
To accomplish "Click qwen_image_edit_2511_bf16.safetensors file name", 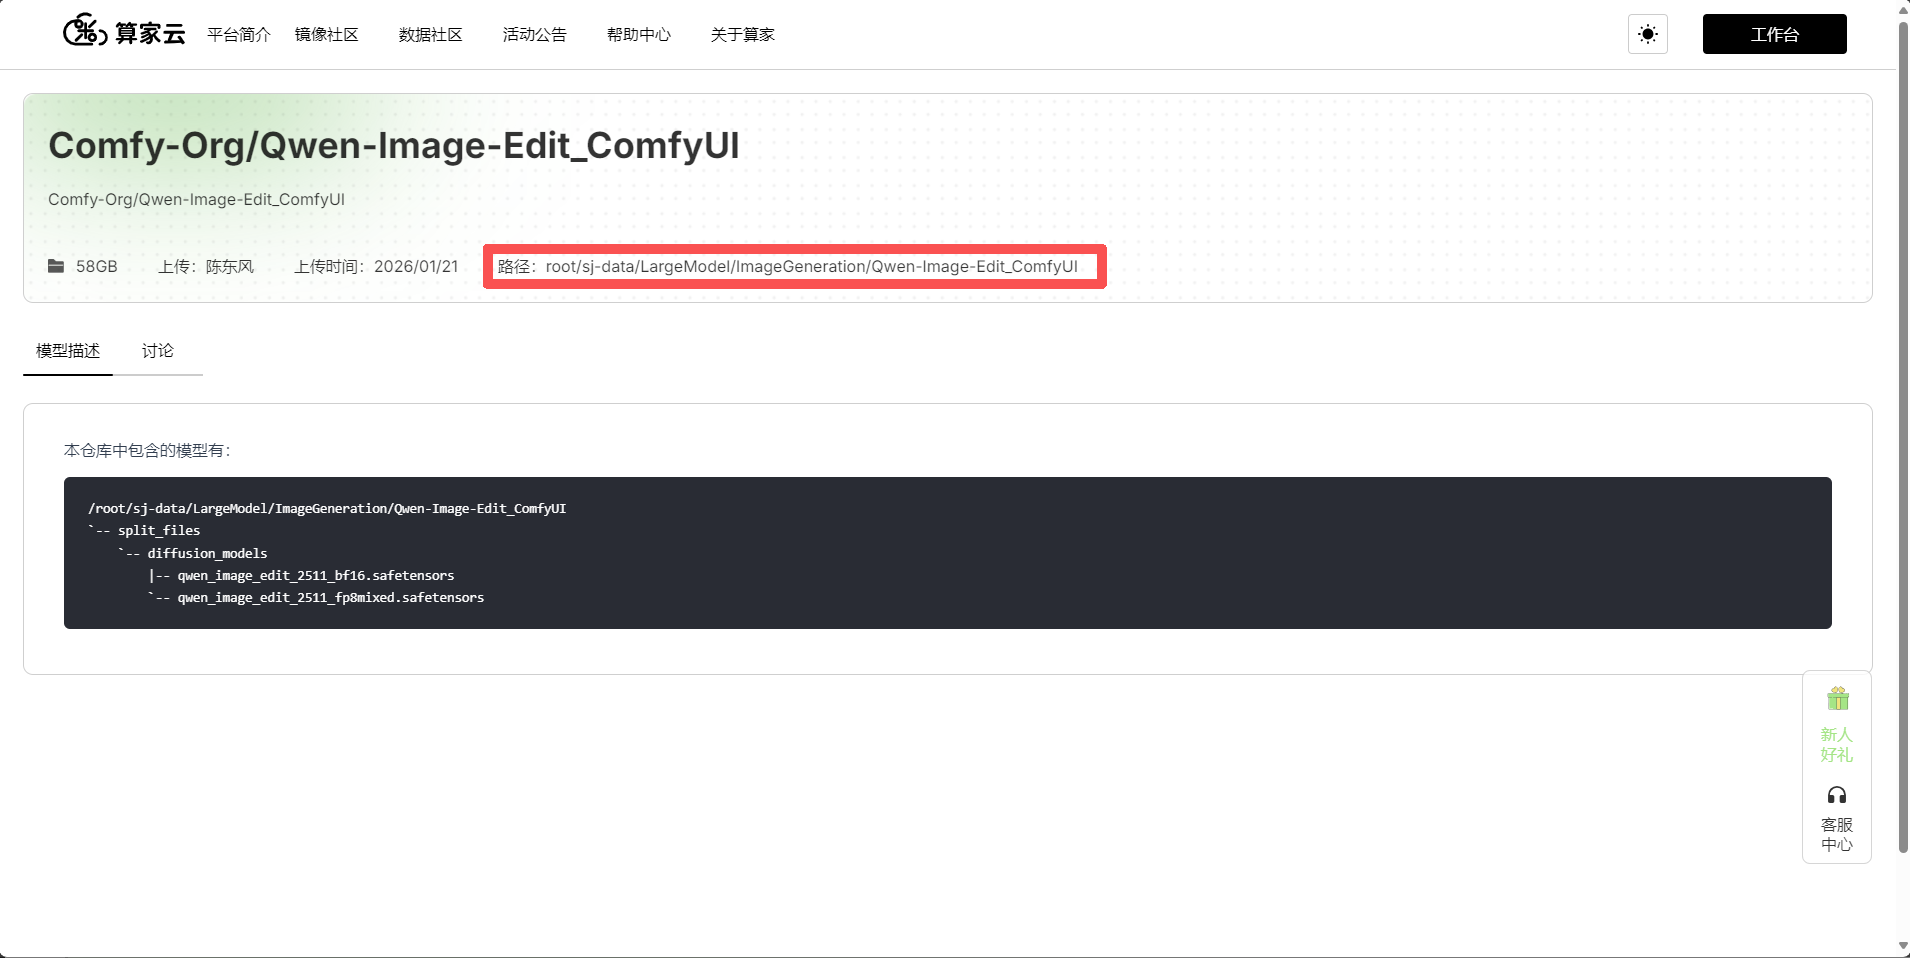I will click(x=316, y=576).
